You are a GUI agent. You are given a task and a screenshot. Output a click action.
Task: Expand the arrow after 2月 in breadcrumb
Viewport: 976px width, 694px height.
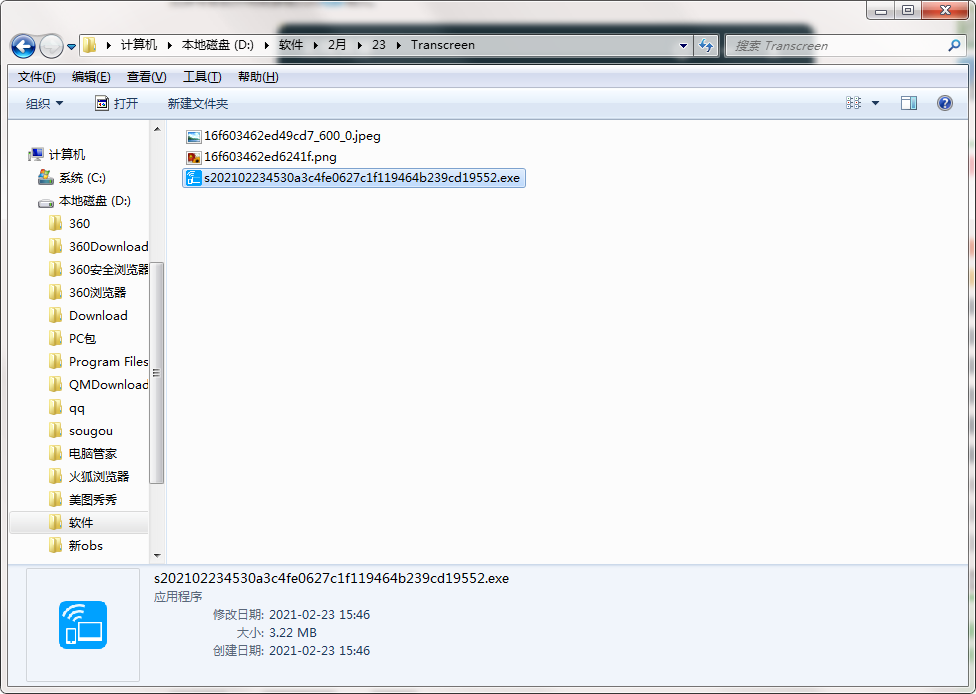[x=359, y=45]
